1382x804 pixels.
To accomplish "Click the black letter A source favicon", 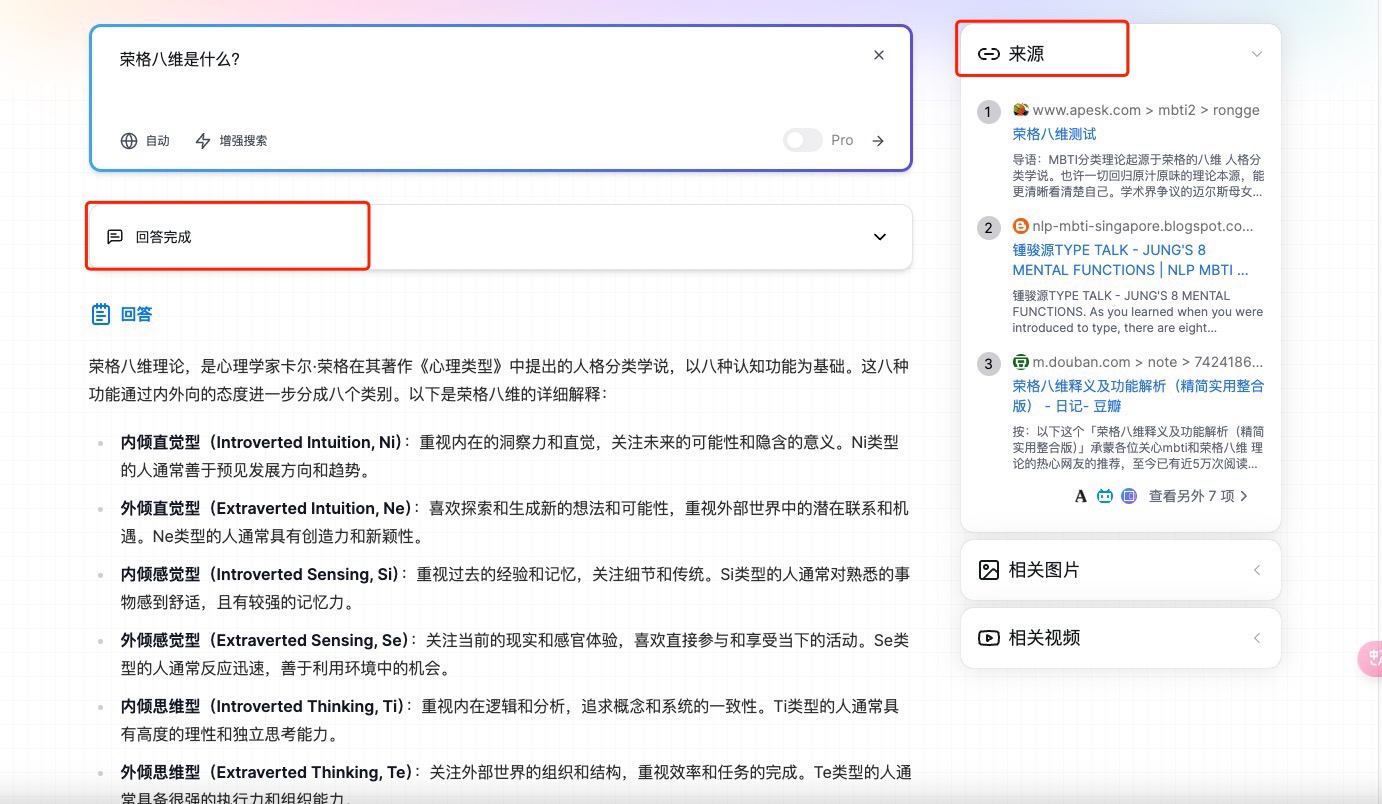I will (1080, 496).
